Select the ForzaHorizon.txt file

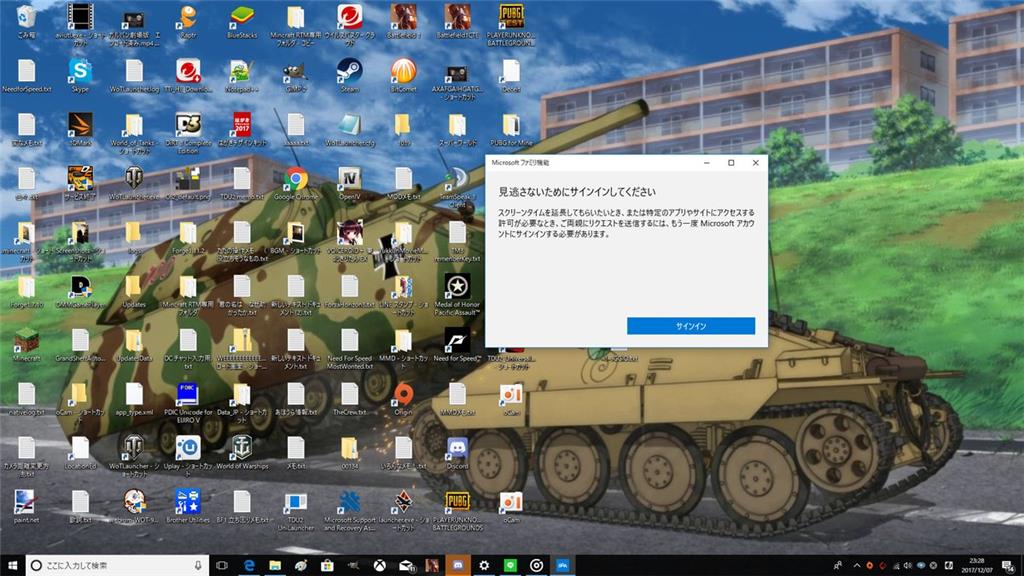tap(349, 291)
